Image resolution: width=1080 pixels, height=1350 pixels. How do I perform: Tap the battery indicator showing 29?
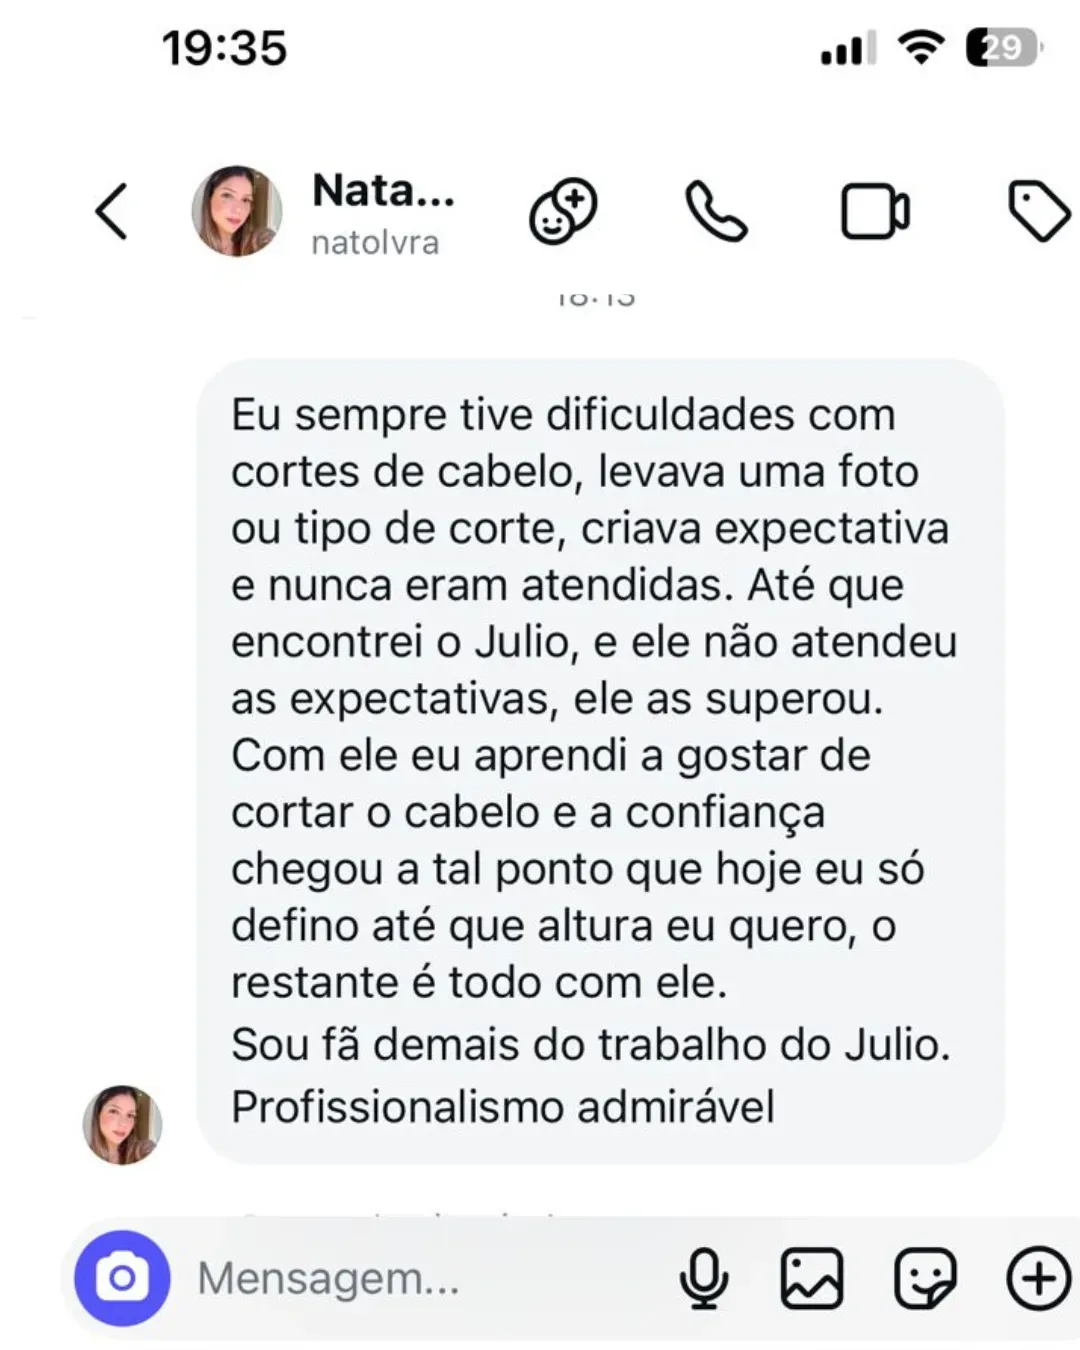[x=1003, y=48]
